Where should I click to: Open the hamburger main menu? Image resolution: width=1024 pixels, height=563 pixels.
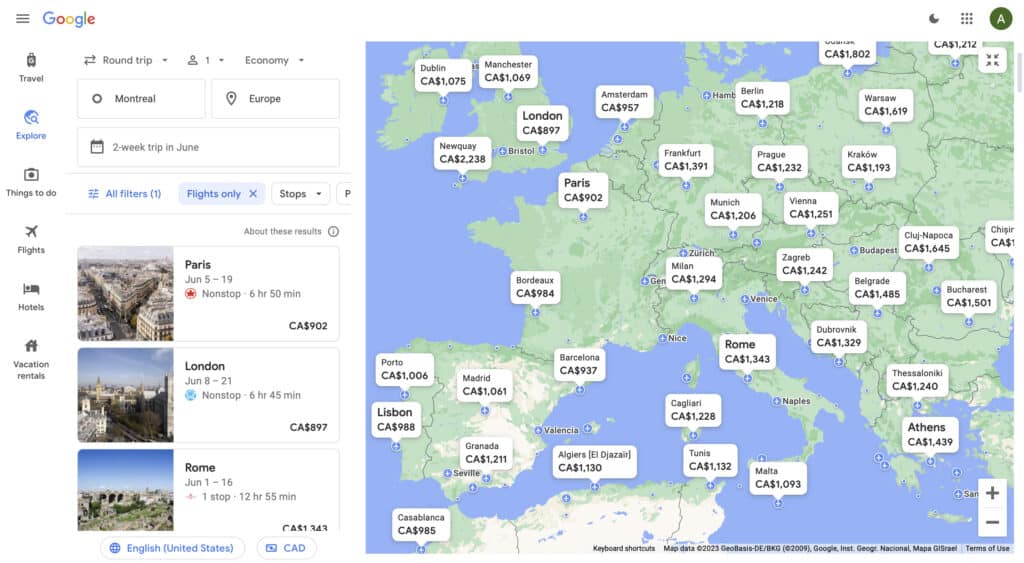[22, 19]
